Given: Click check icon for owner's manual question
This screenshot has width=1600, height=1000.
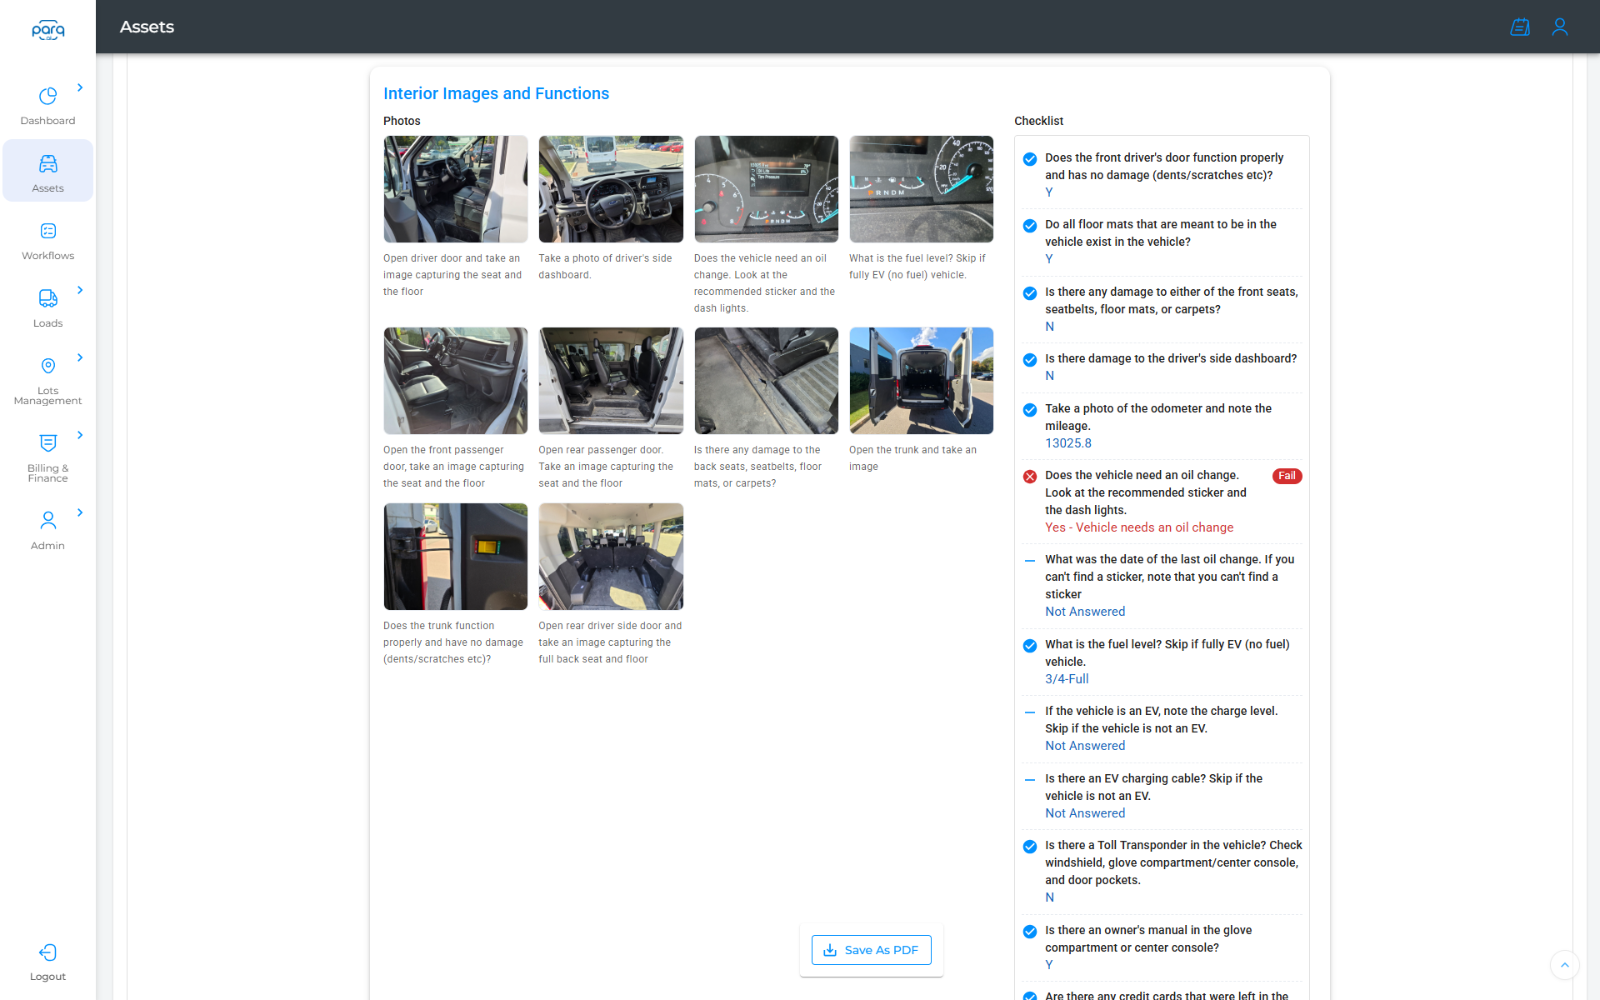Looking at the screenshot, I should 1030,932.
